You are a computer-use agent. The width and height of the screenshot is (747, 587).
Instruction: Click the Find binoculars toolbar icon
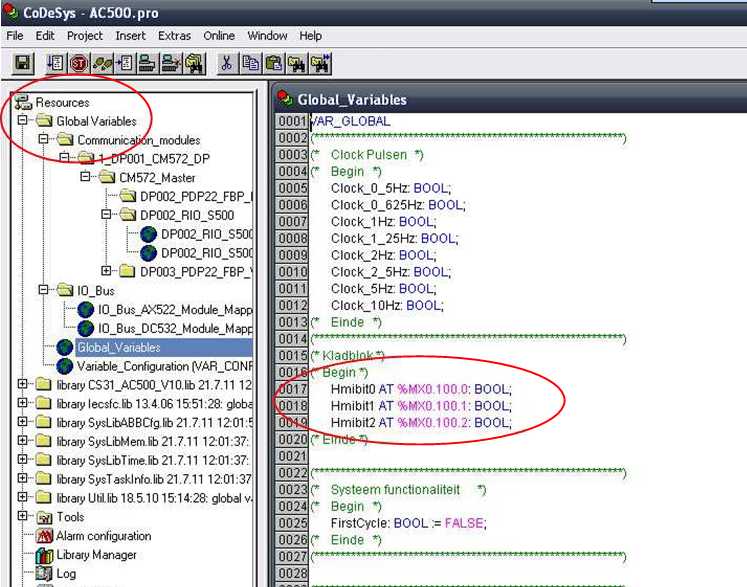[296, 64]
